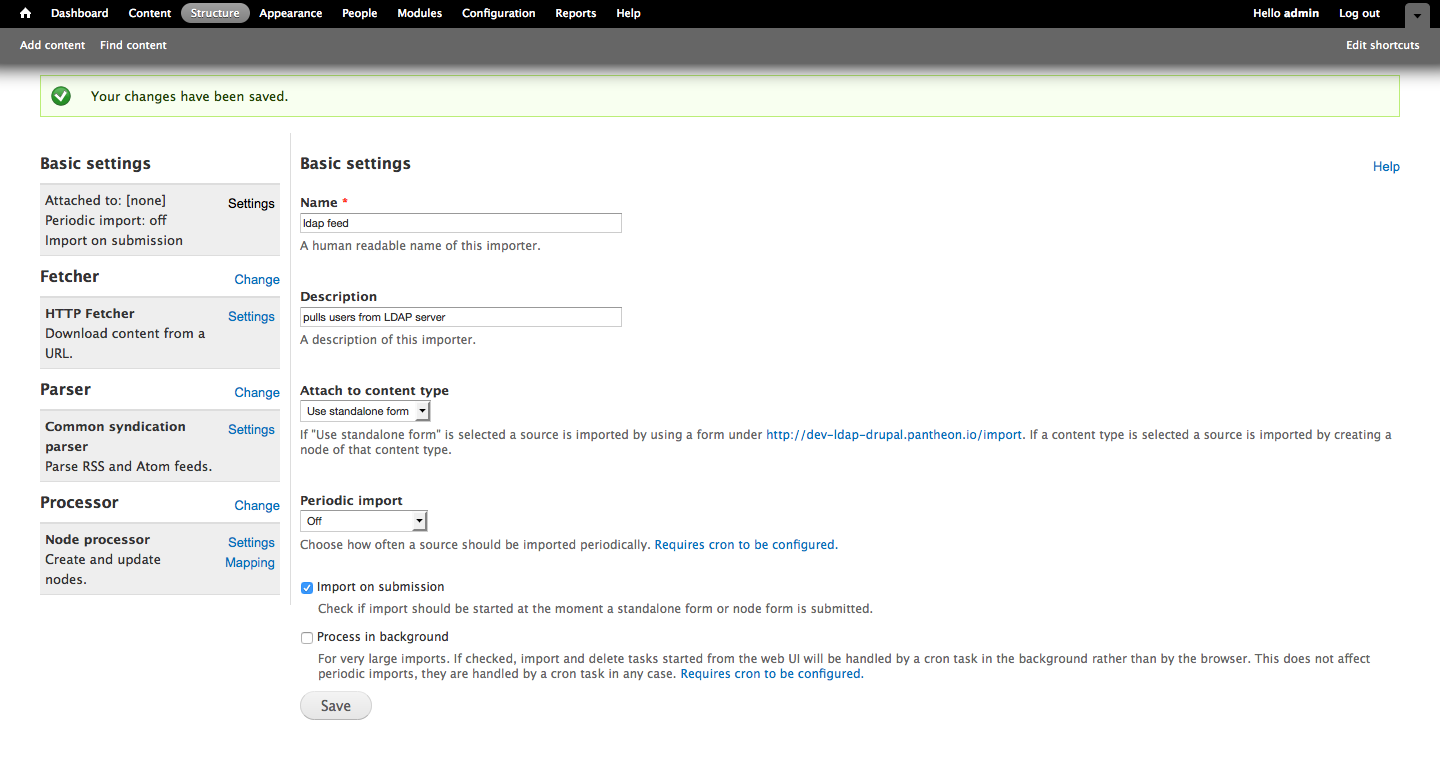
Task: Save the importer settings
Action: 336,706
